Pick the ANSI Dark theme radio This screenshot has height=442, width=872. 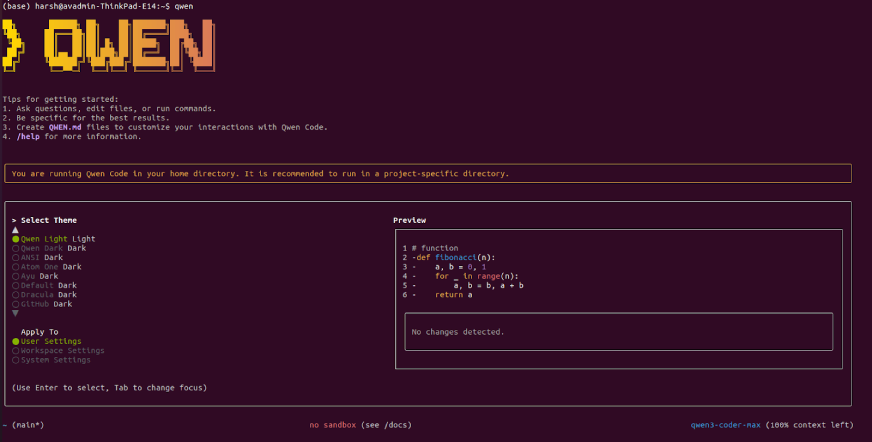click(38, 257)
